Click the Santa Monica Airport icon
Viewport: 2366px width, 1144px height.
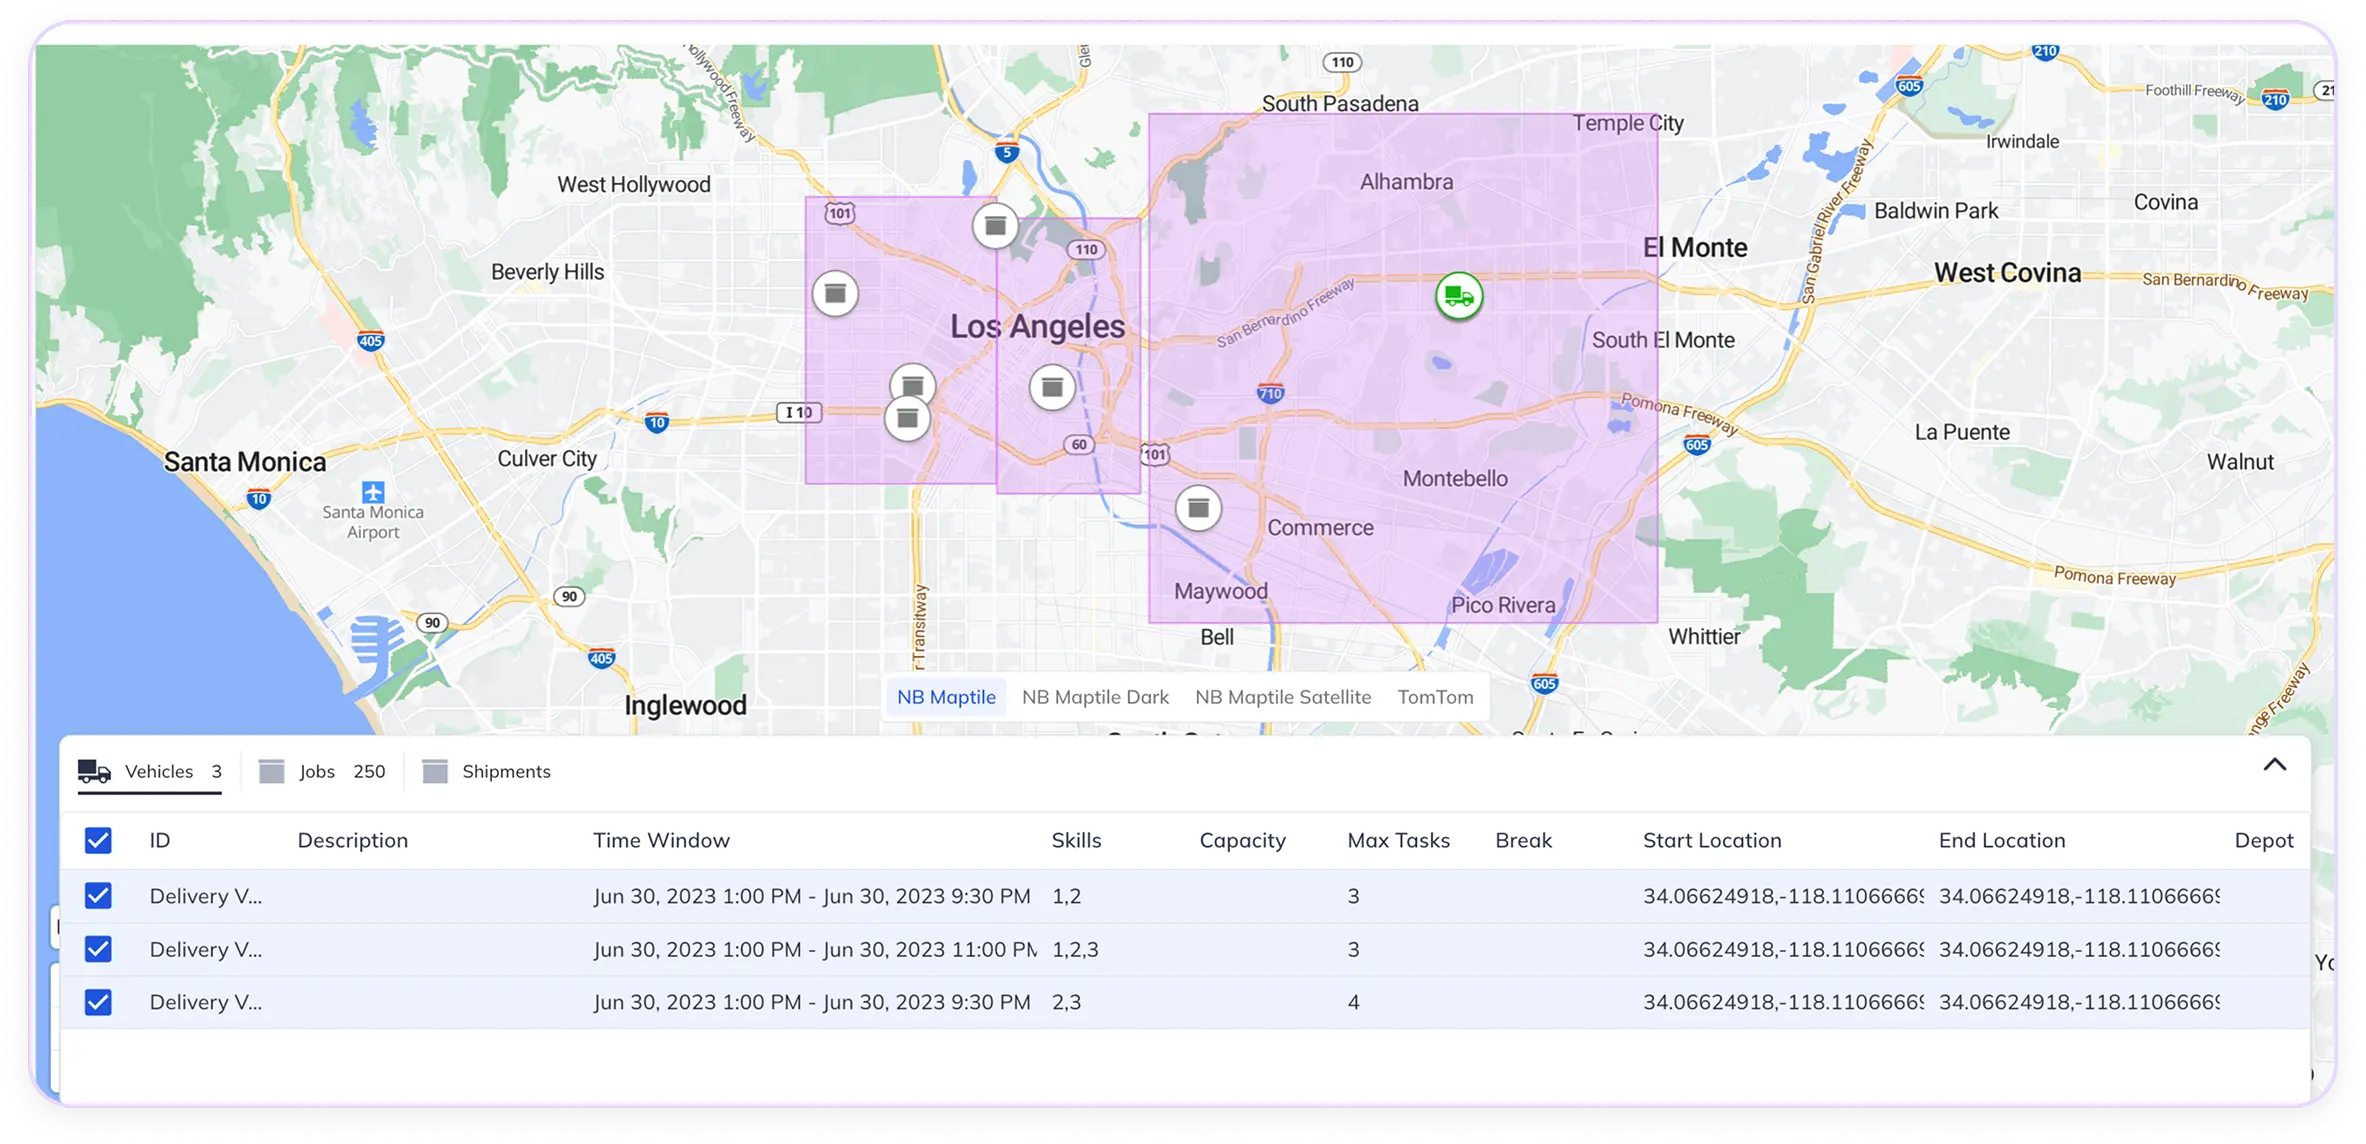373,491
